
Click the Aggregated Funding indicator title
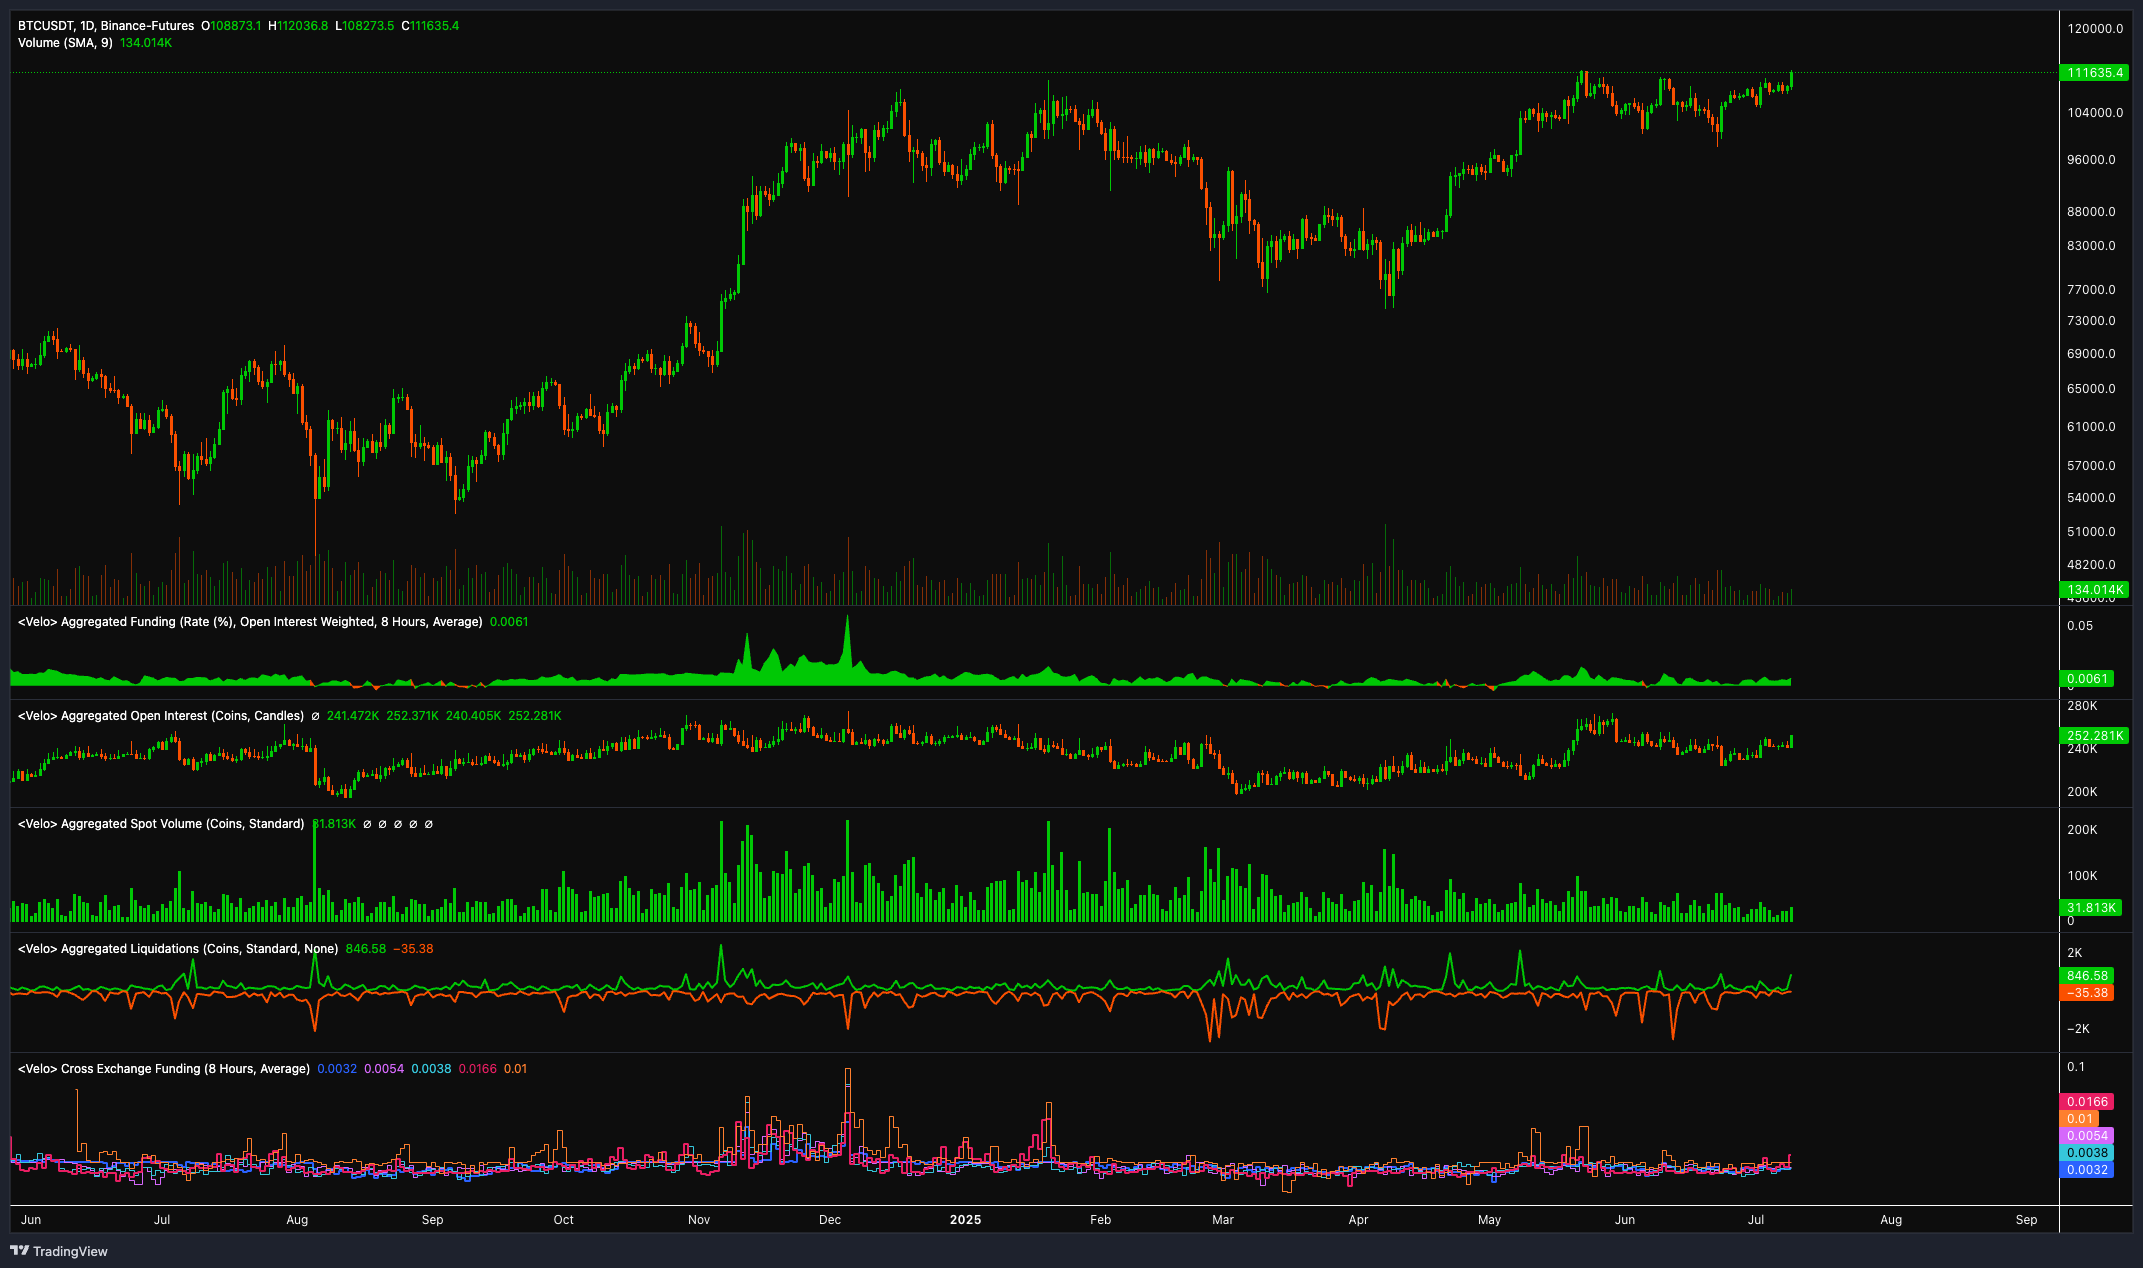pos(248,621)
